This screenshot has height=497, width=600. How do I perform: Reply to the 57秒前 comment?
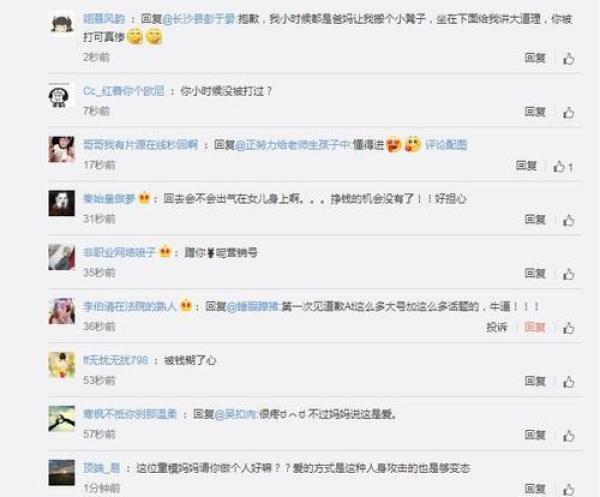coord(535,435)
